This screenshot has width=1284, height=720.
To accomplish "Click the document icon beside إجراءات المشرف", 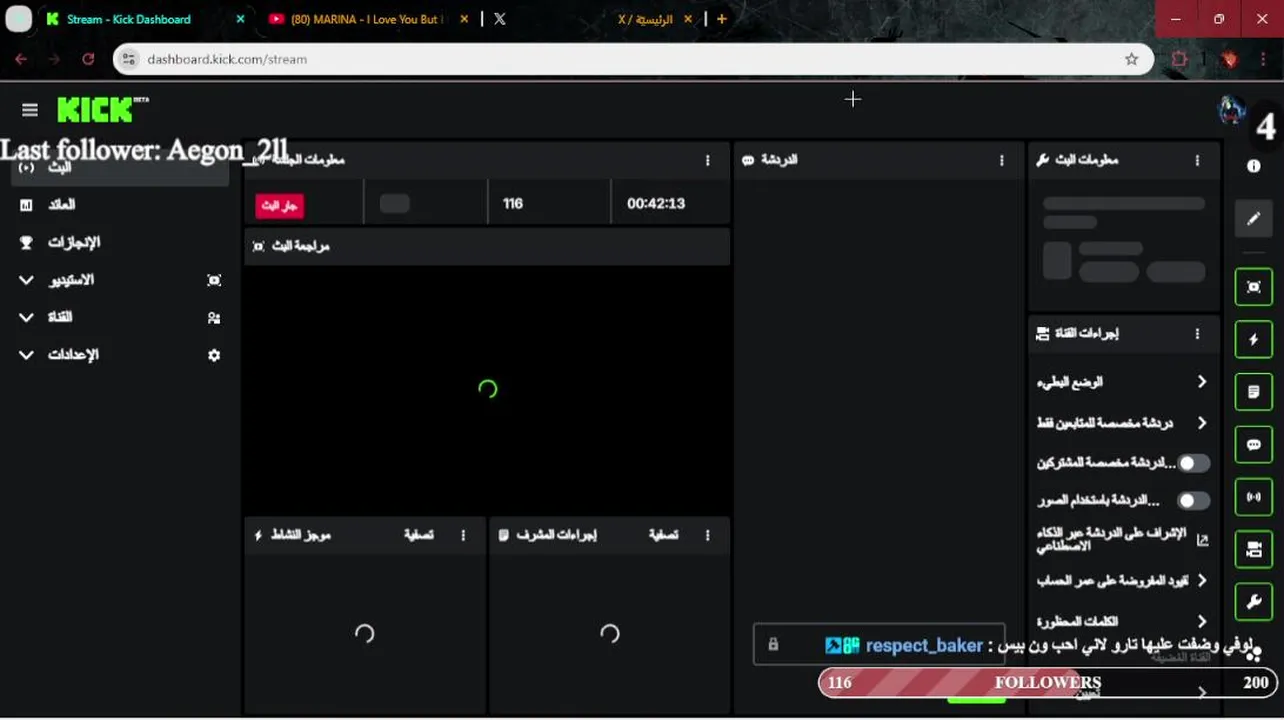I will point(503,535).
